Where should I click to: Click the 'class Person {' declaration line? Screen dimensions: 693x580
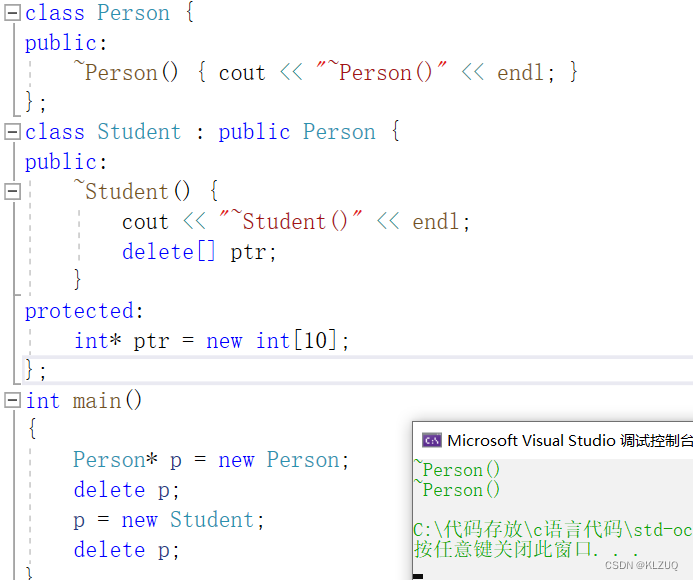[110, 12]
